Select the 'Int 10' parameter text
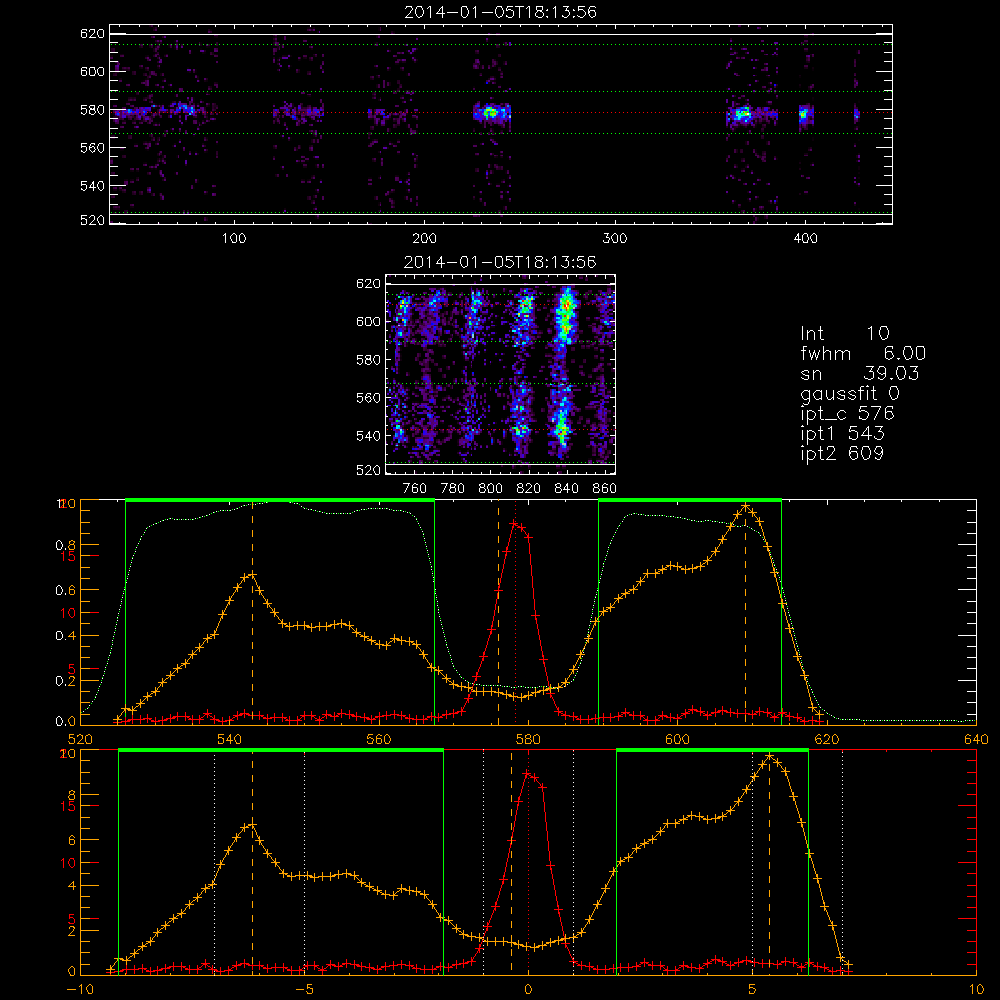This screenshot has height=1000, width=1000. [x=845, y=333]
